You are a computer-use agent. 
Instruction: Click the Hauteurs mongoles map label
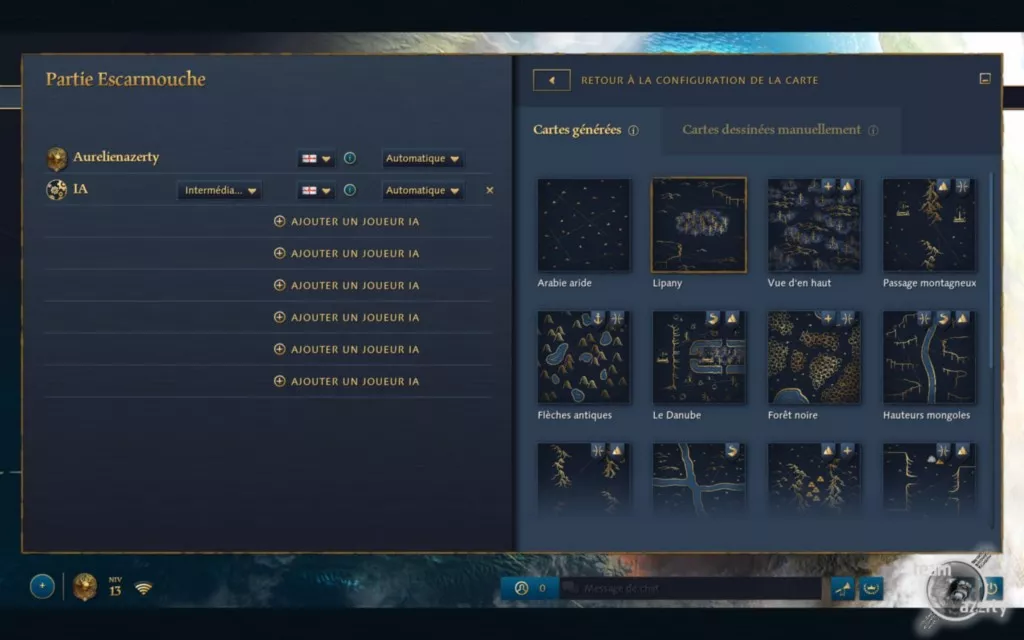926,415
